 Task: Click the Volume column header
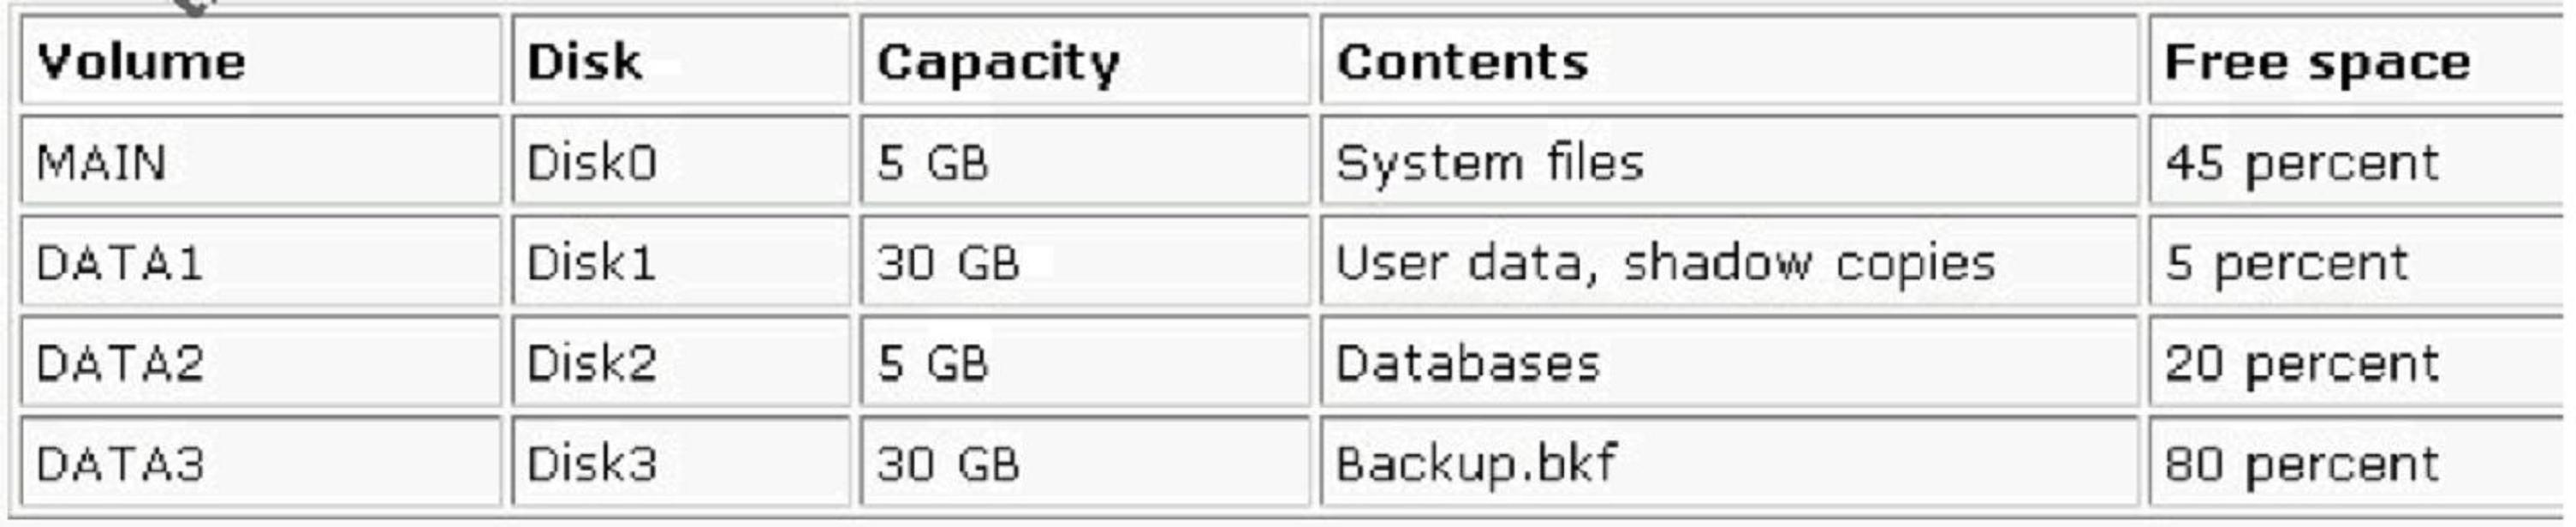141,62
